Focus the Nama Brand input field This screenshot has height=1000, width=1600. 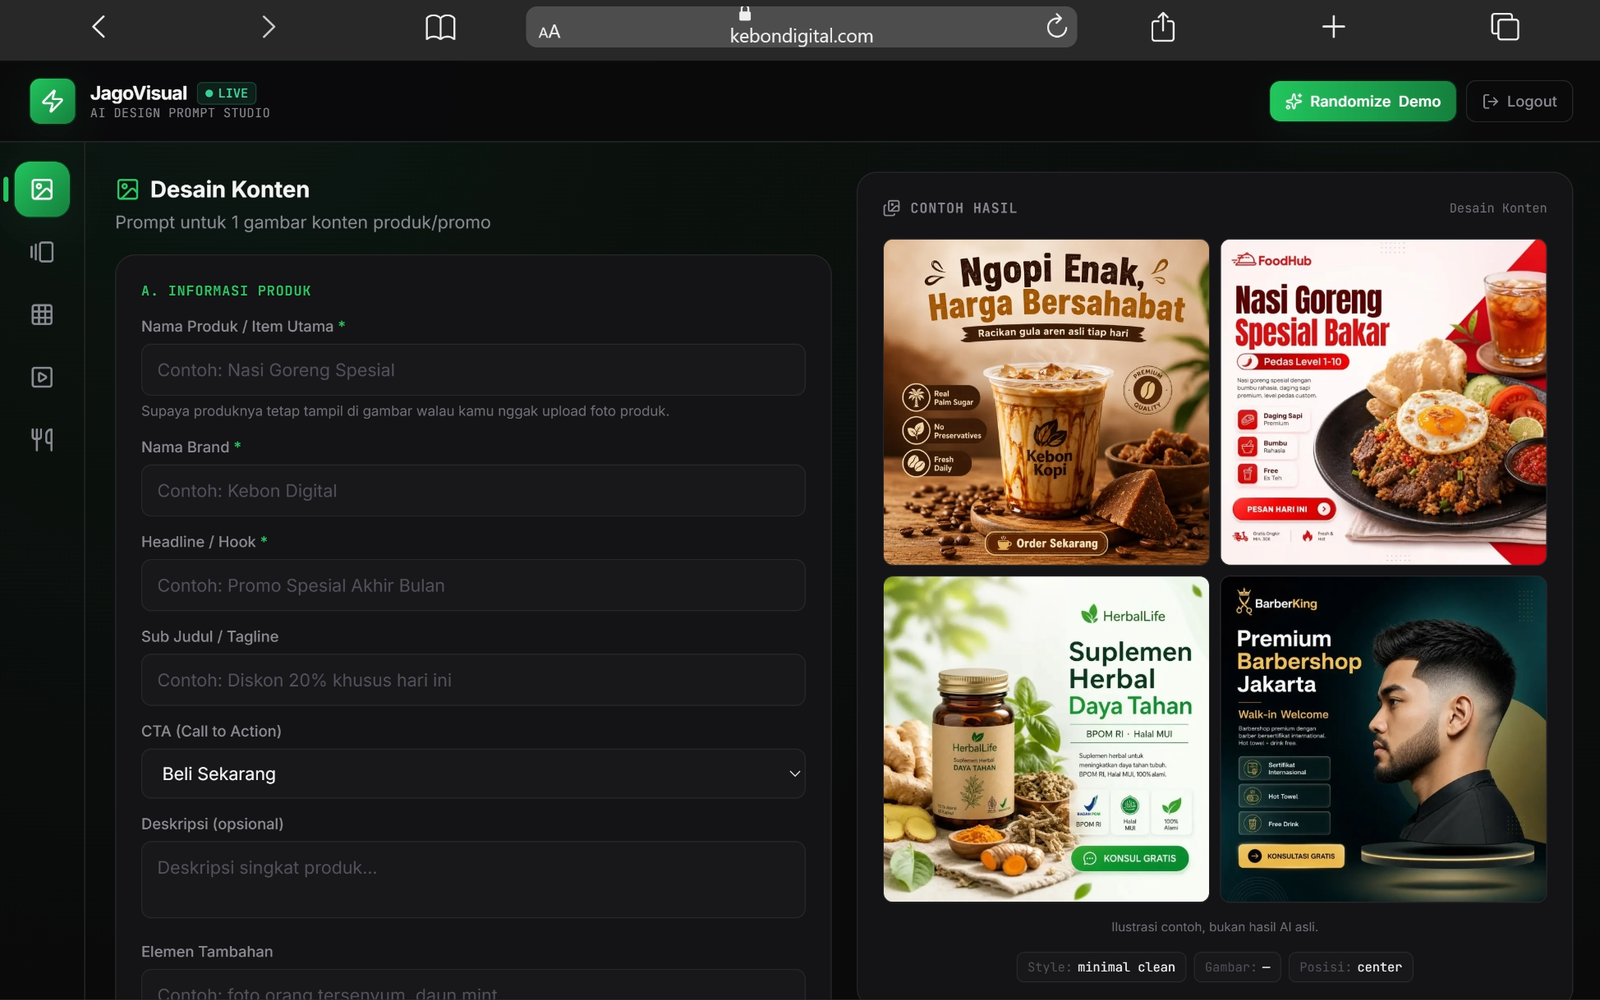[x=473, y=491]
